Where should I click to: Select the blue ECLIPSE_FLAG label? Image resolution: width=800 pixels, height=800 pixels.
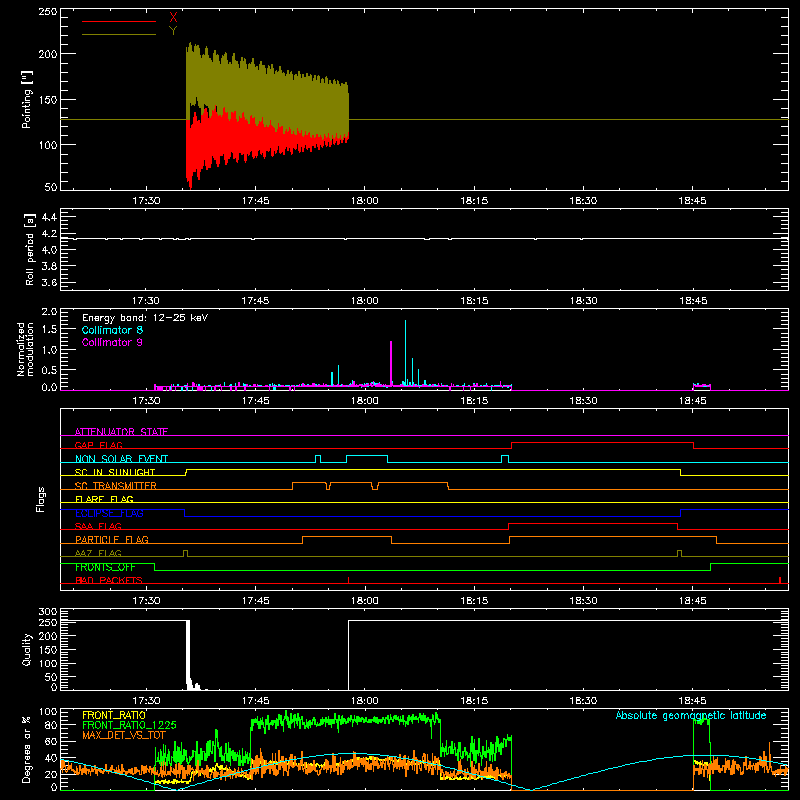pyautogui.click(x=109, y=513)
